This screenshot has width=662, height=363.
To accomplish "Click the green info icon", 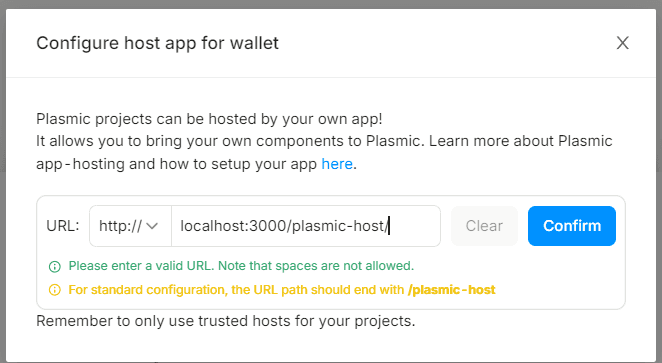I will click(54, 266).
